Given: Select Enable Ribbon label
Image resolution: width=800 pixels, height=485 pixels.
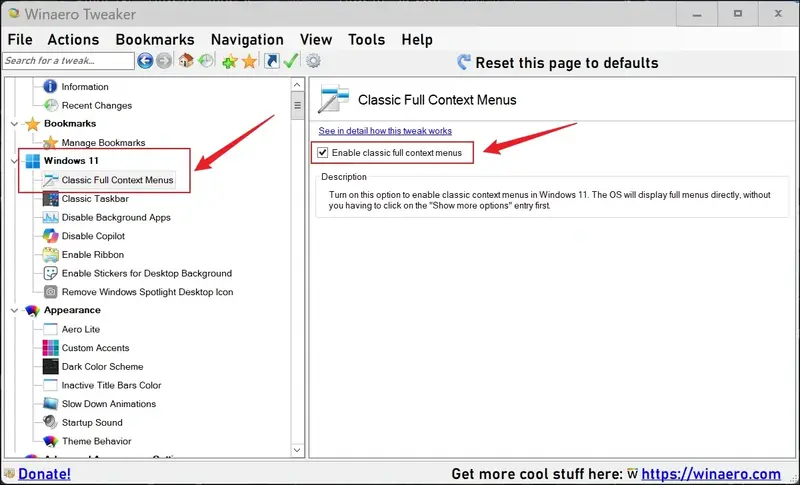Looking at the screenshot, I should [x=92, y=254].
